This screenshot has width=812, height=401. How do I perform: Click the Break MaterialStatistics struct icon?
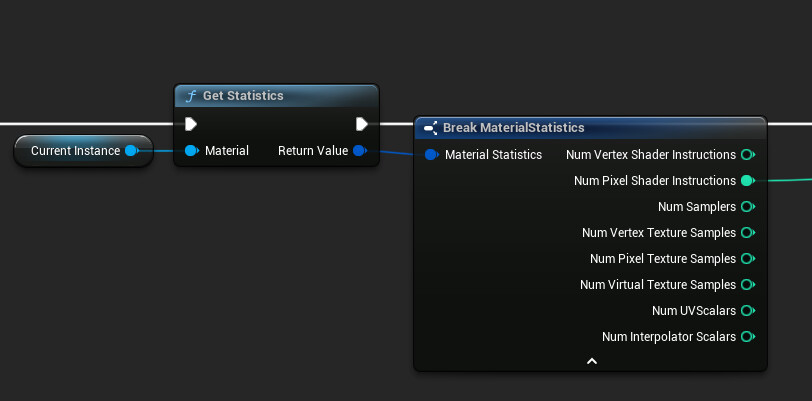point(430,127)
